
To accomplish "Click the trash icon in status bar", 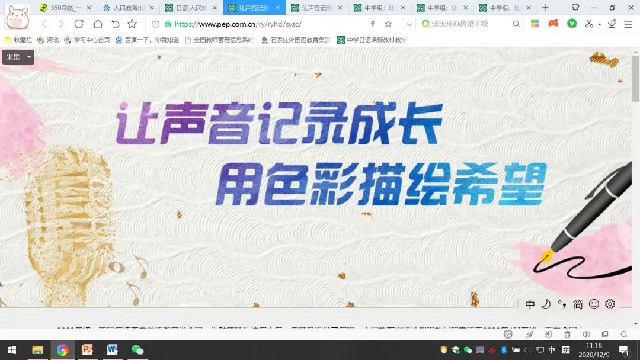I will (x=567, y=334).
